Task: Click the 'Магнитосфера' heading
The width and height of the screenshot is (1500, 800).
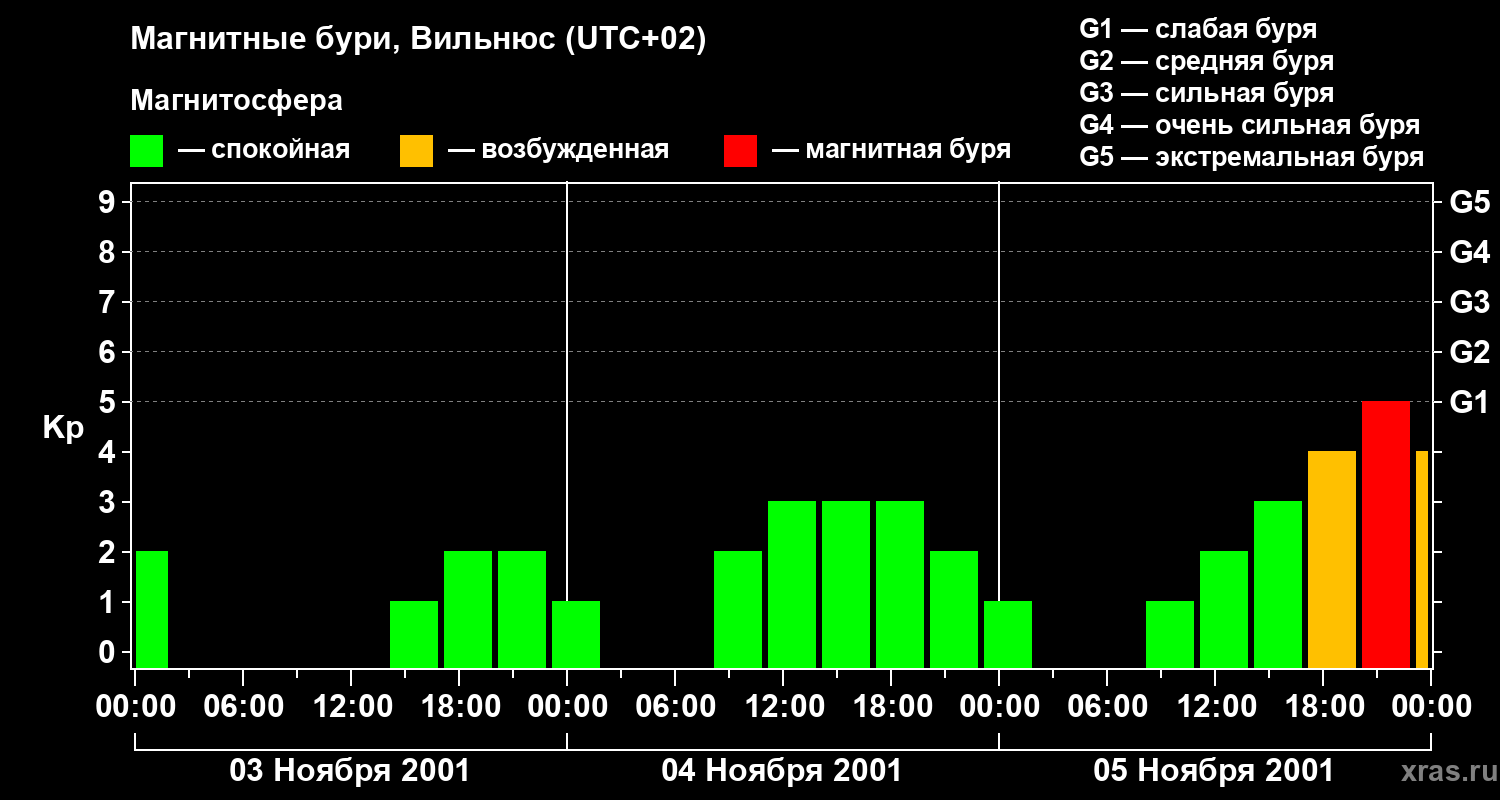Action: coord(236,101)
